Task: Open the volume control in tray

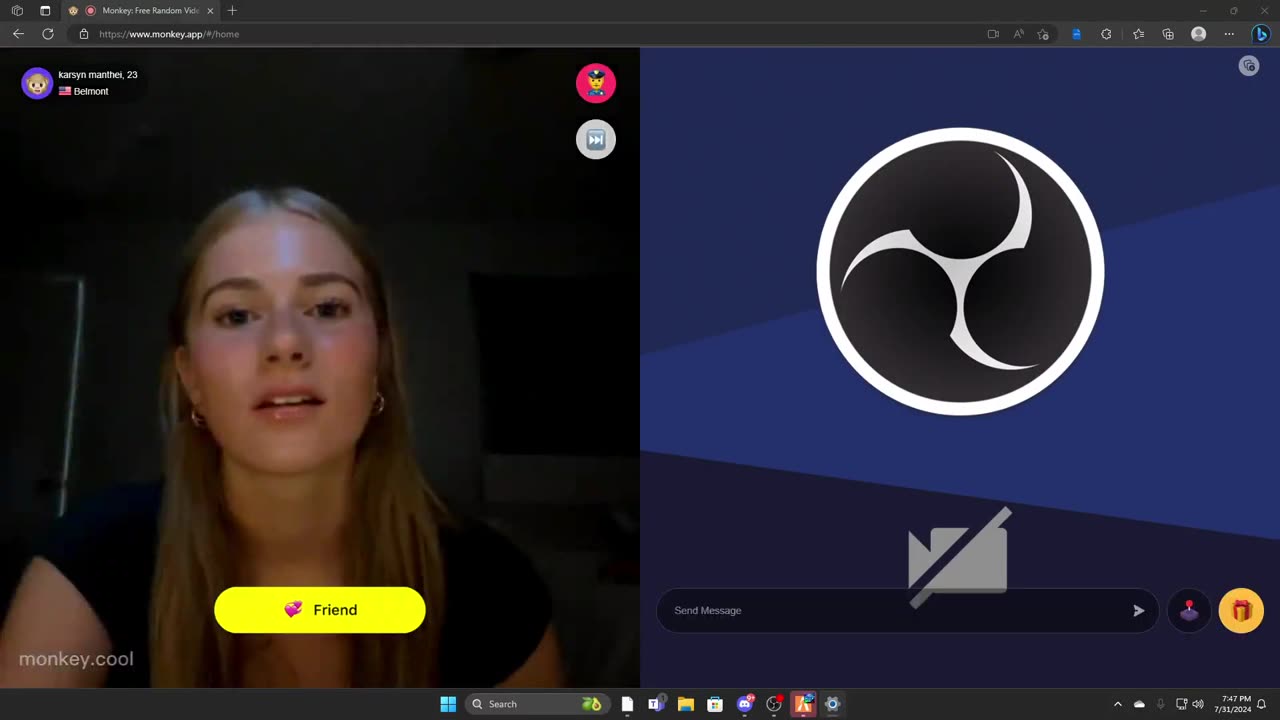Action: click(1198, 704)
